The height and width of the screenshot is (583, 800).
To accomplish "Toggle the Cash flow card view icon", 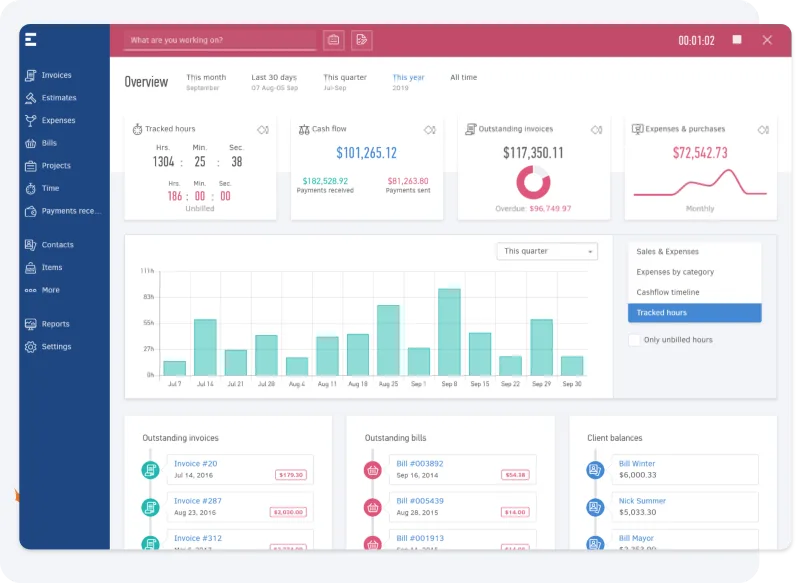I will pos(430,130).
